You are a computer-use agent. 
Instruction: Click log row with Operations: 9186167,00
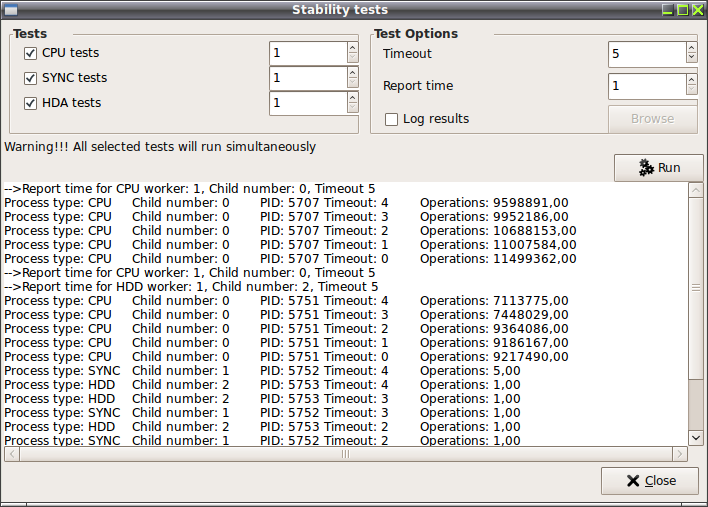coord(286,343)
